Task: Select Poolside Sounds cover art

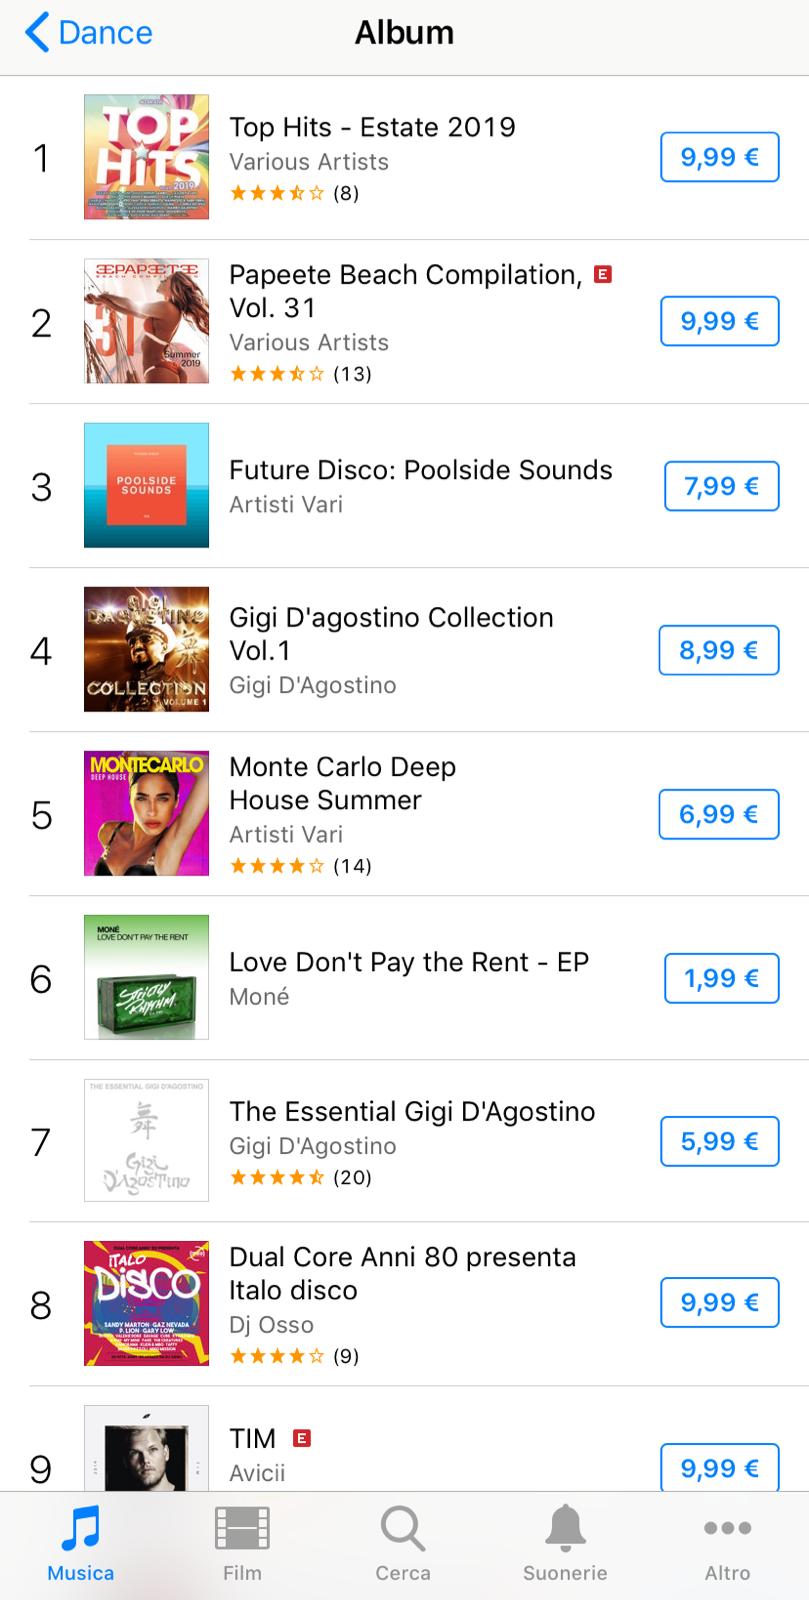Action: pyautogui.click(x=146, y=485)
